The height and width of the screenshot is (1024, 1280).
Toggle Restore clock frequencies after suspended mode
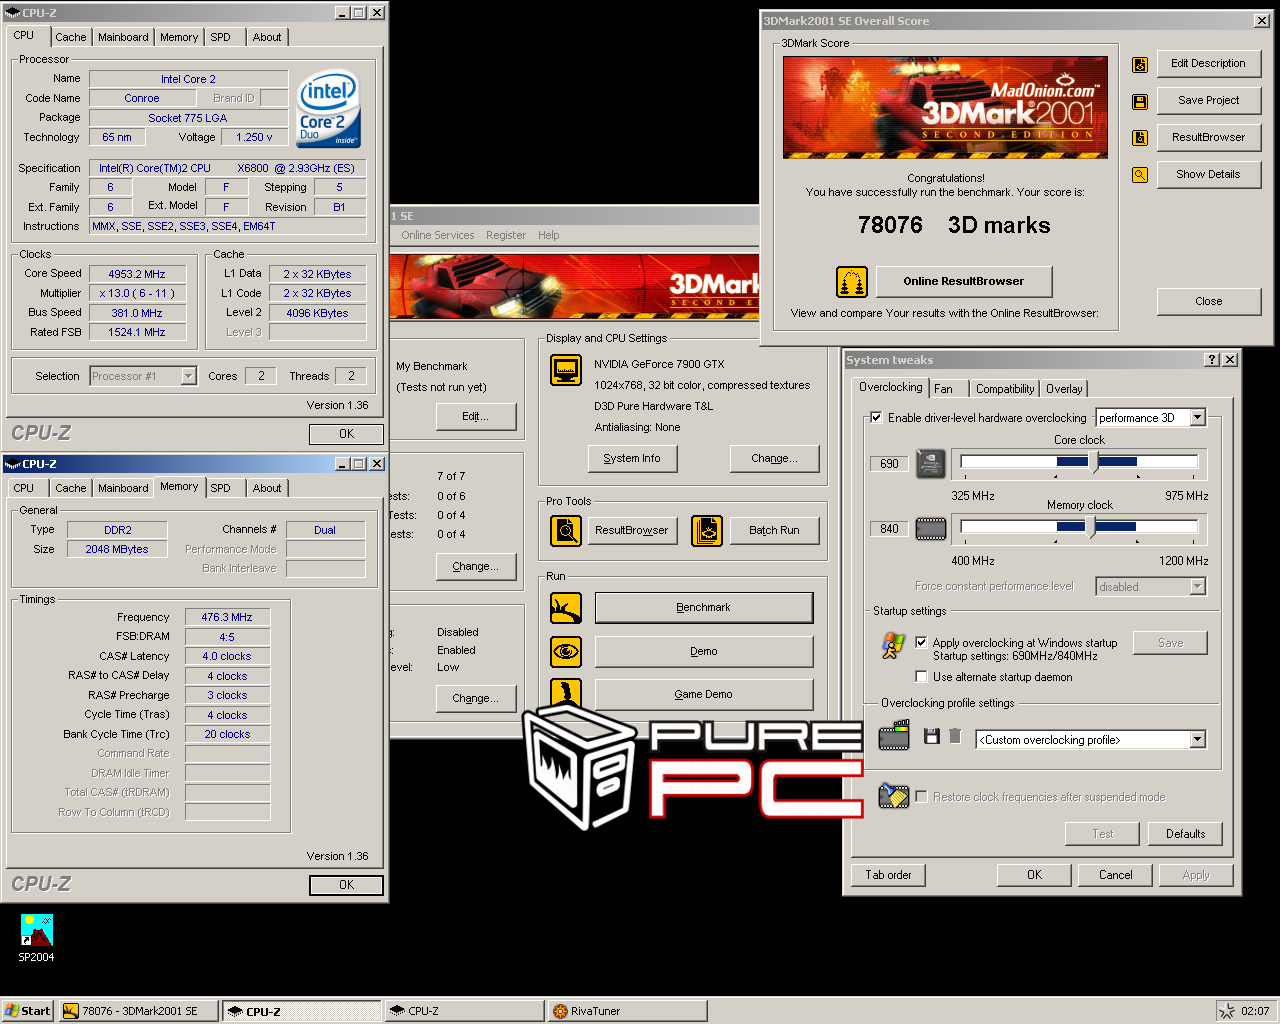(922, 797)
